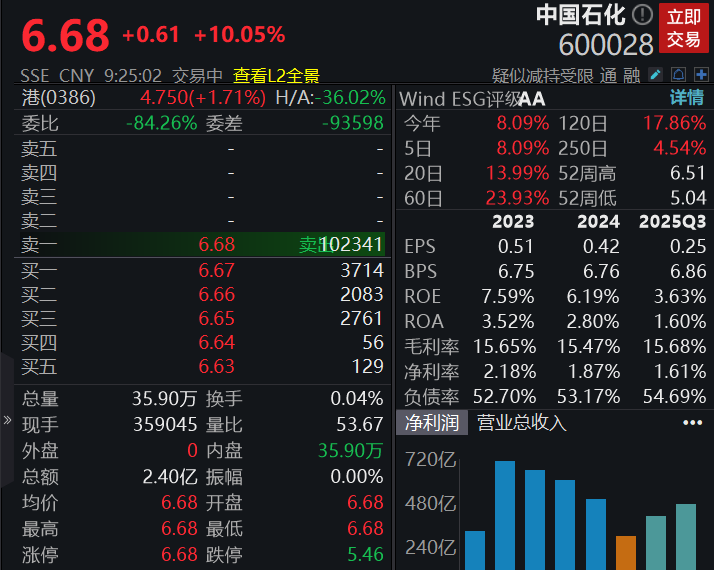Viewport: 714px width, 570px height.
Task: Click 委比 value -84.26%
Action: tap(162, 123)
